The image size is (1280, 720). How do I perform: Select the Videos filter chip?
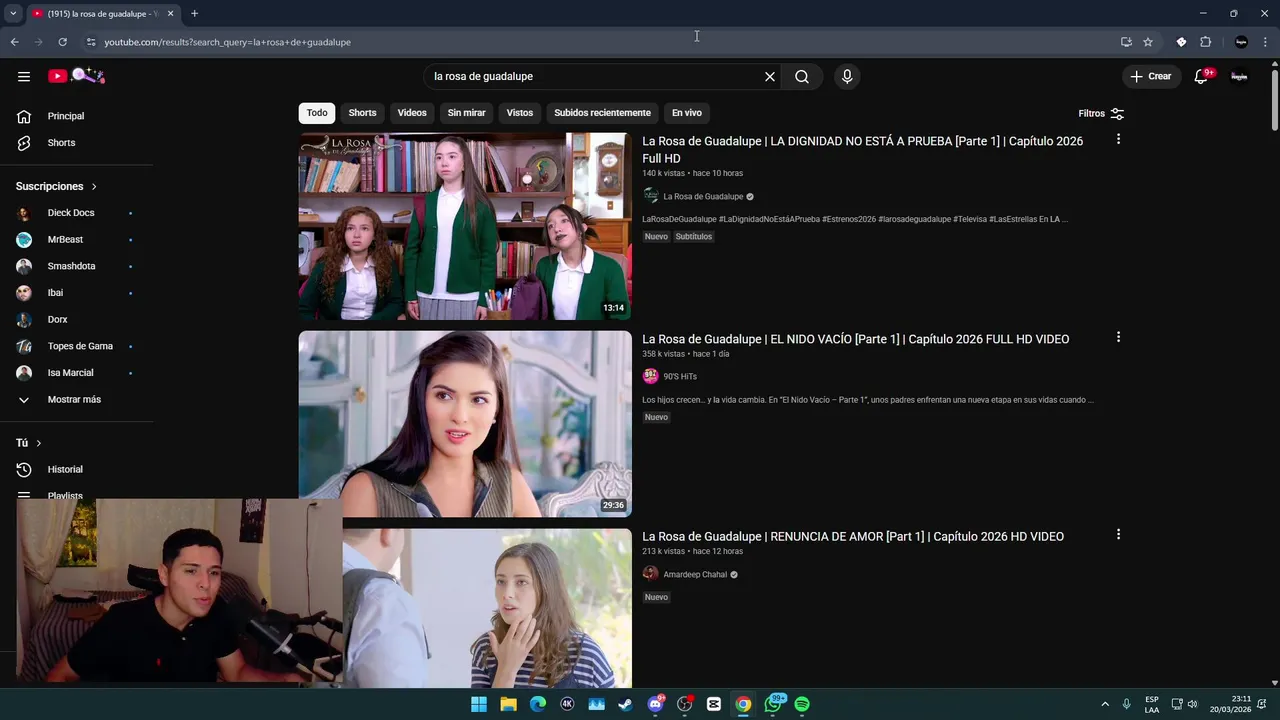tap(412, 113)
